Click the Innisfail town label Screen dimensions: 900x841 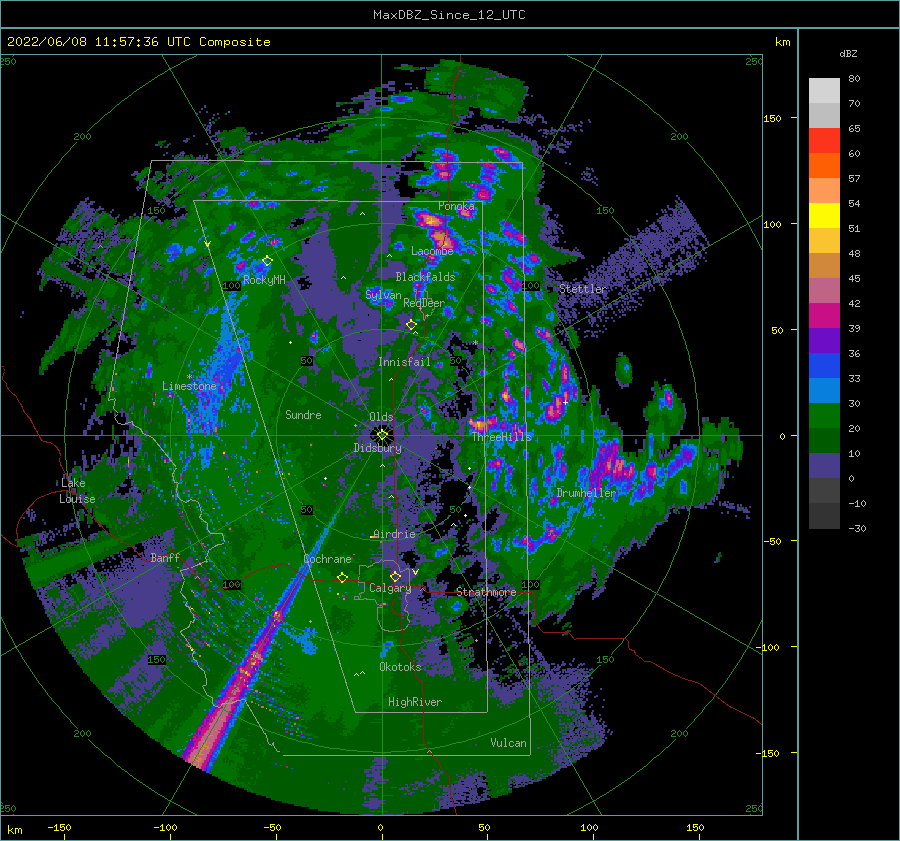404,362
